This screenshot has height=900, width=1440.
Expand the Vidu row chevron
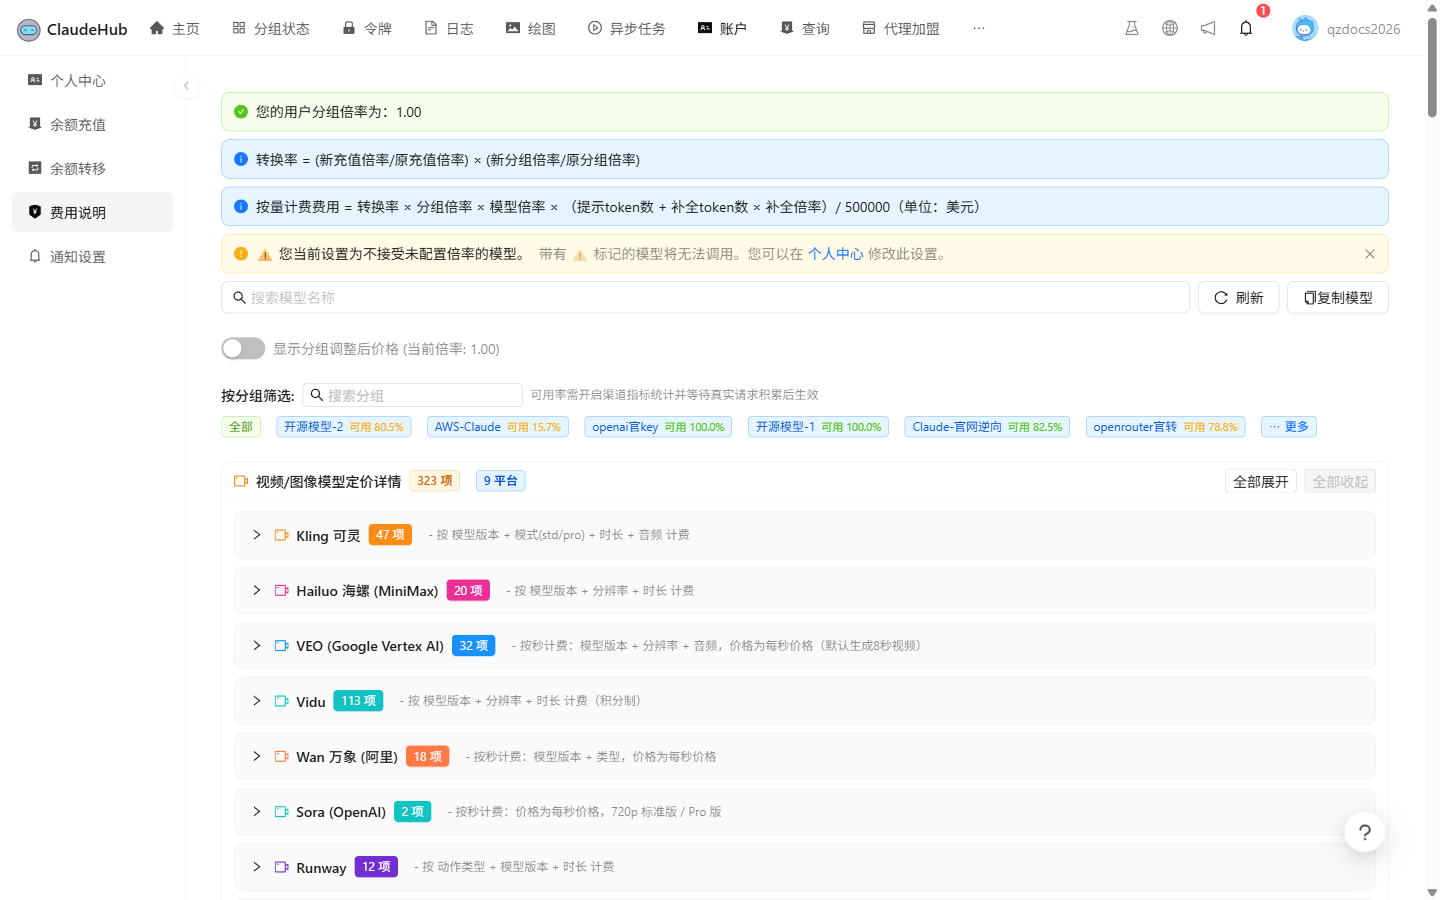[257, 701]
